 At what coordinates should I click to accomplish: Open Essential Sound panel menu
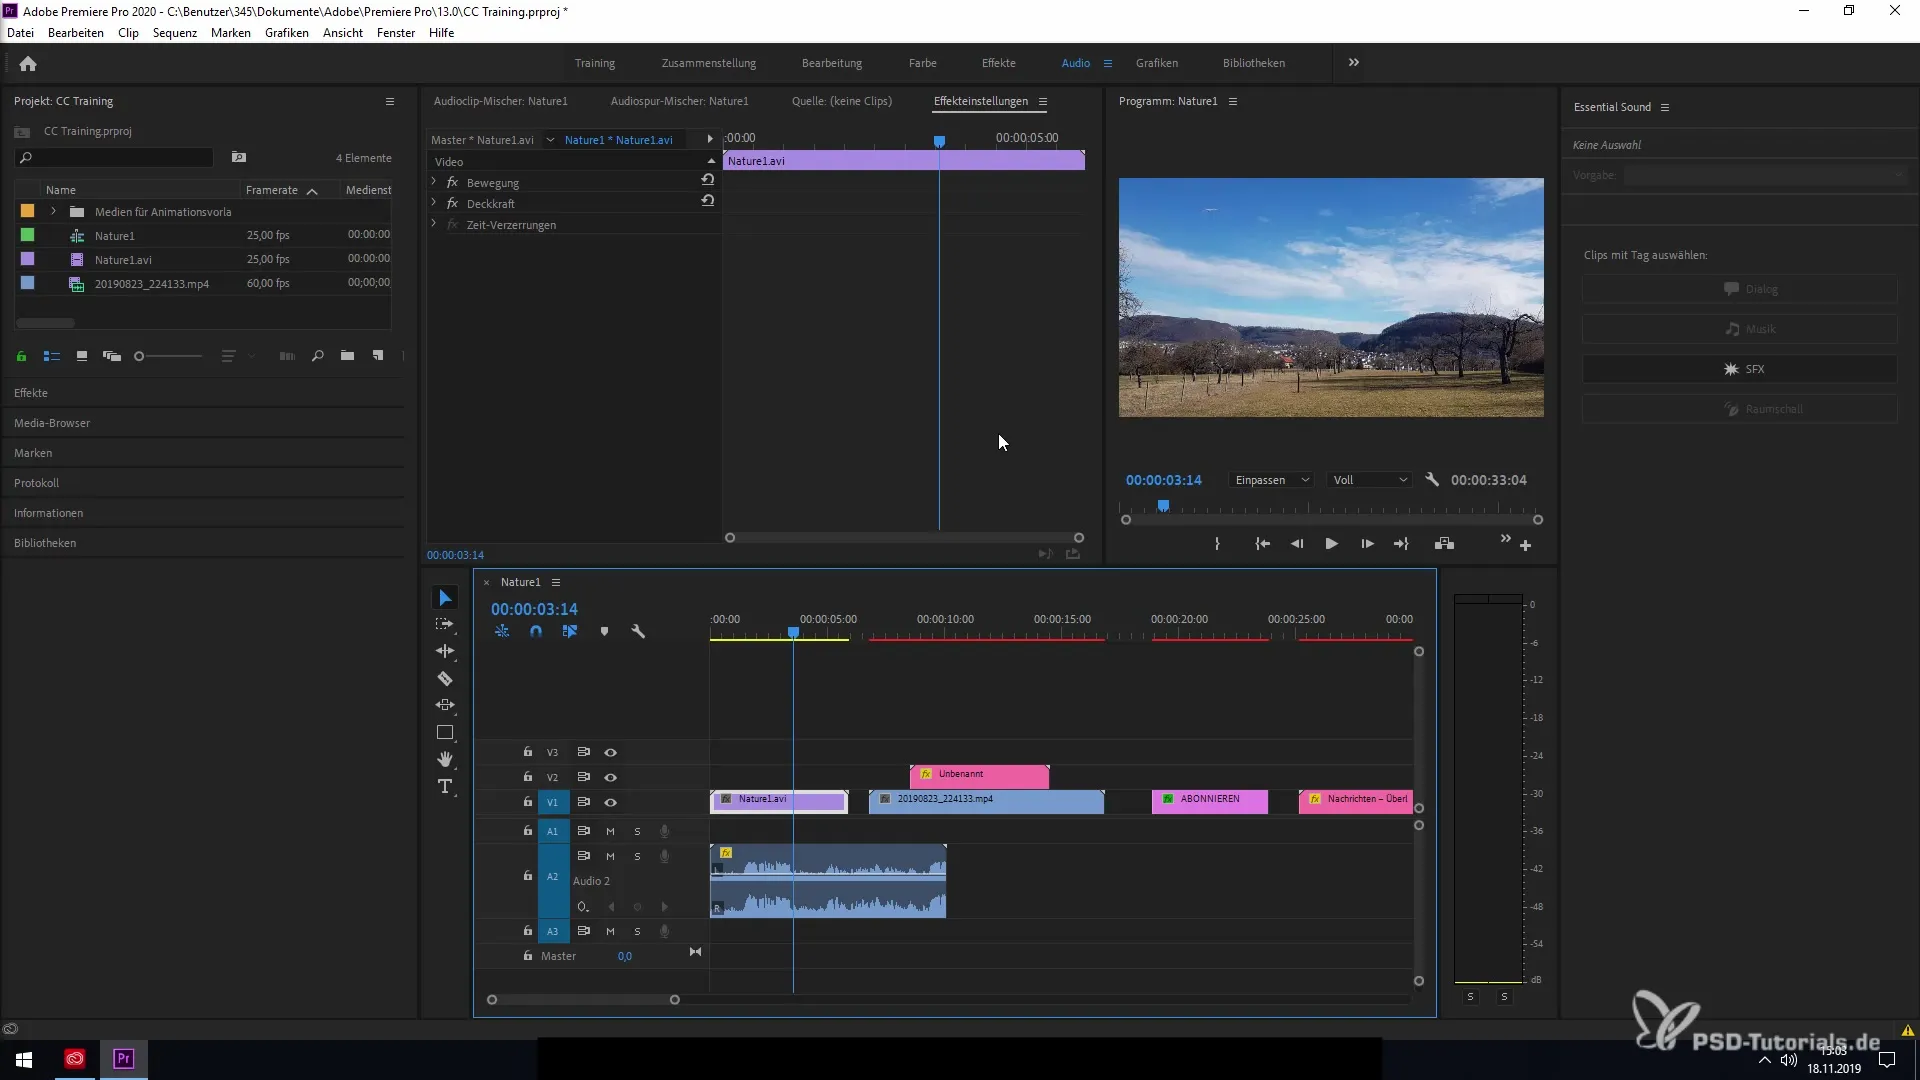(1665, 107)
